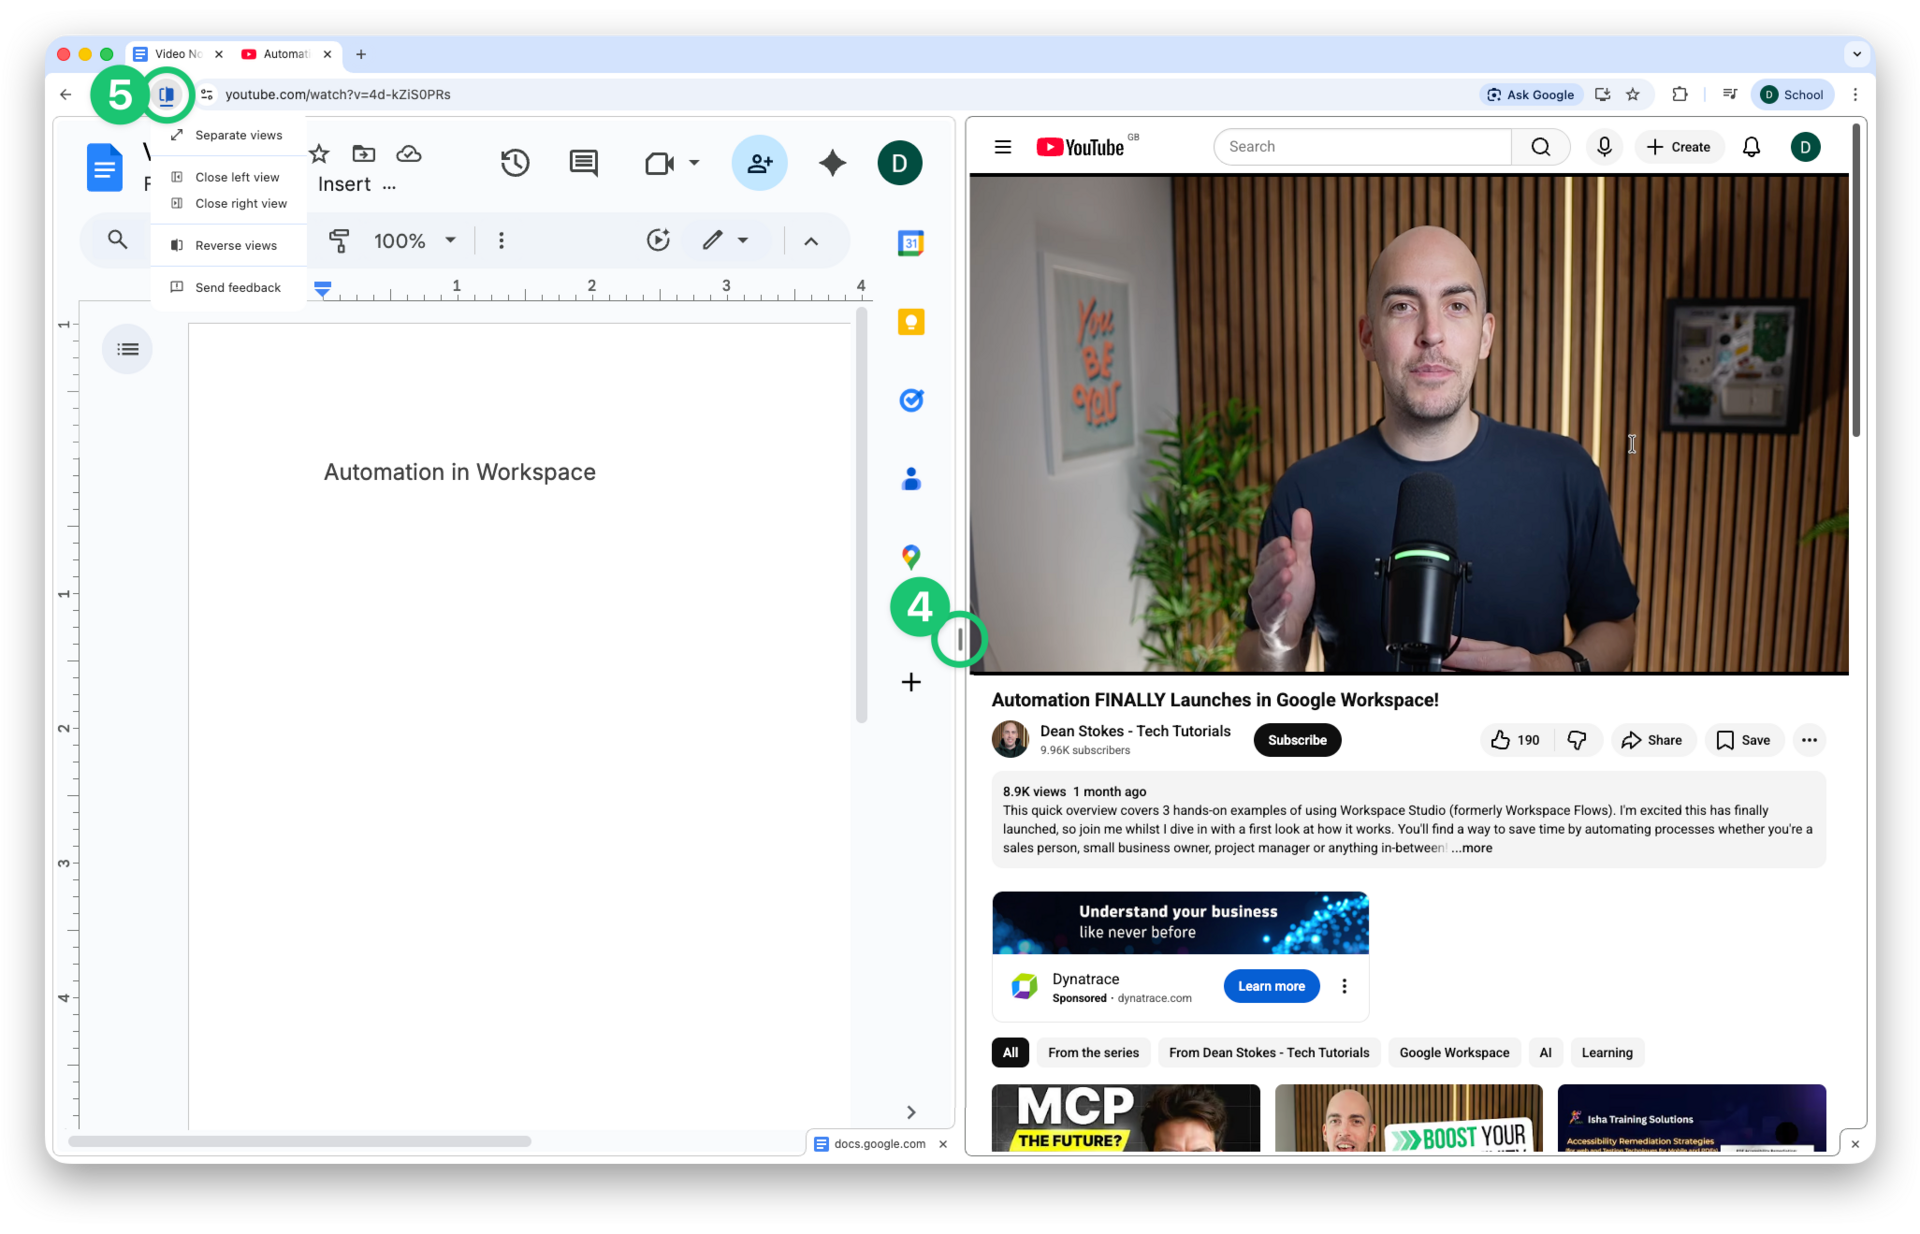The width and height of the screenshot is (1920, 1234).
Task: Switch to the Google Workspace filter chip
Action: [1454, 1052]
